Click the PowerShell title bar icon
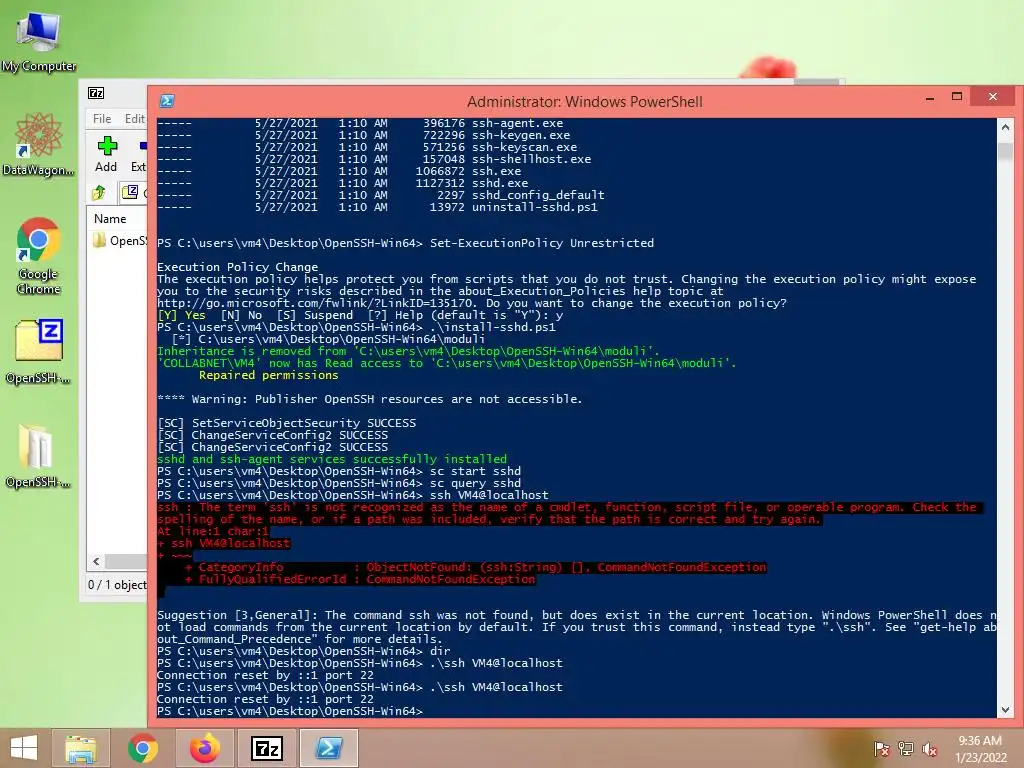 coord(167,101)
